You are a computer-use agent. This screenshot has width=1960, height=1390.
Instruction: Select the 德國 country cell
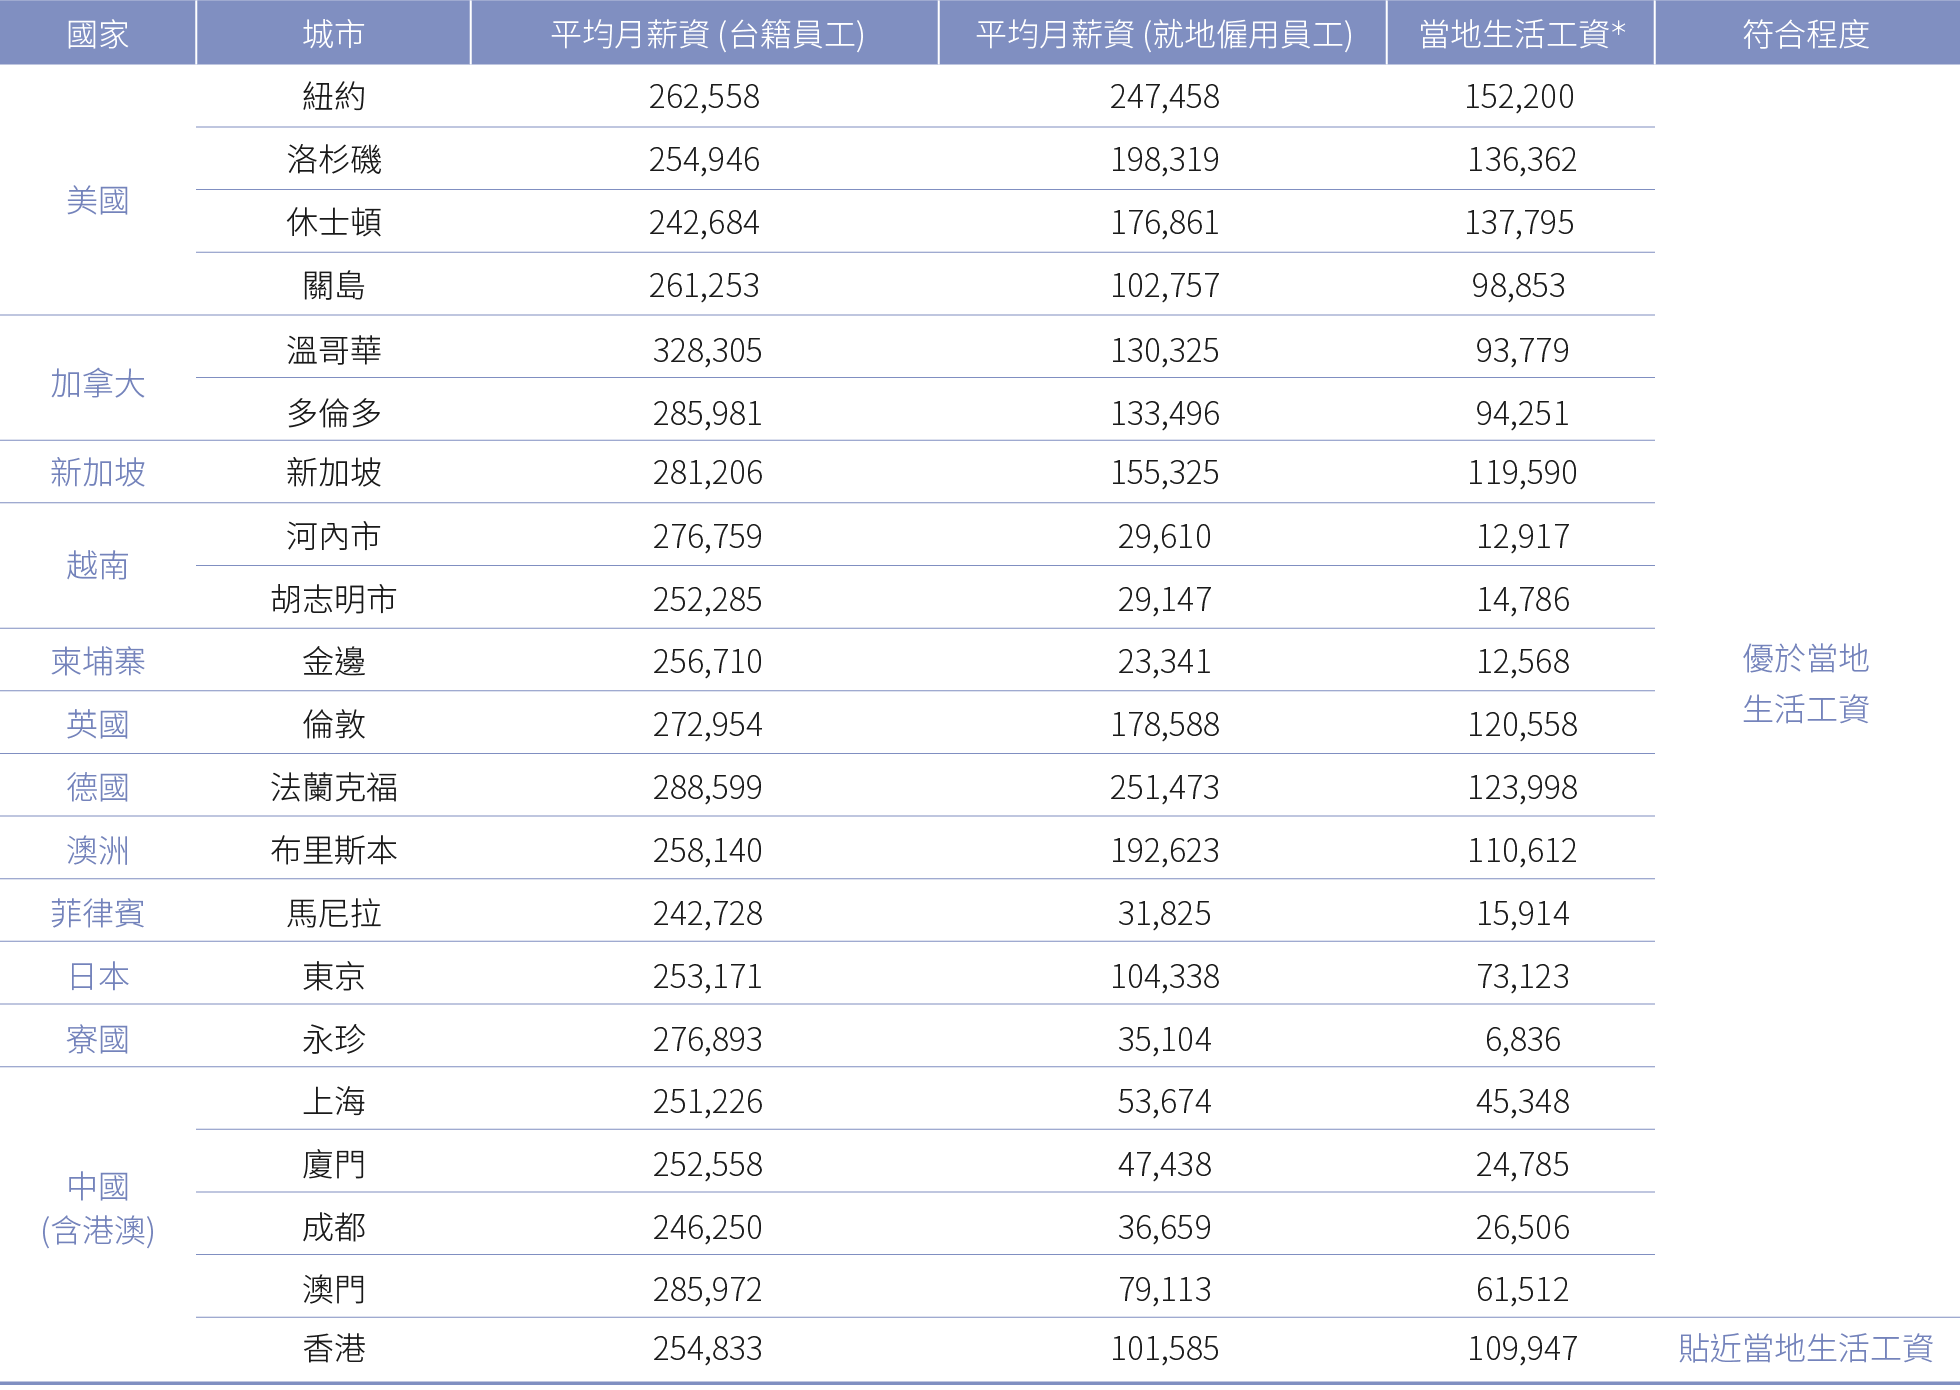tap(97, 787)
